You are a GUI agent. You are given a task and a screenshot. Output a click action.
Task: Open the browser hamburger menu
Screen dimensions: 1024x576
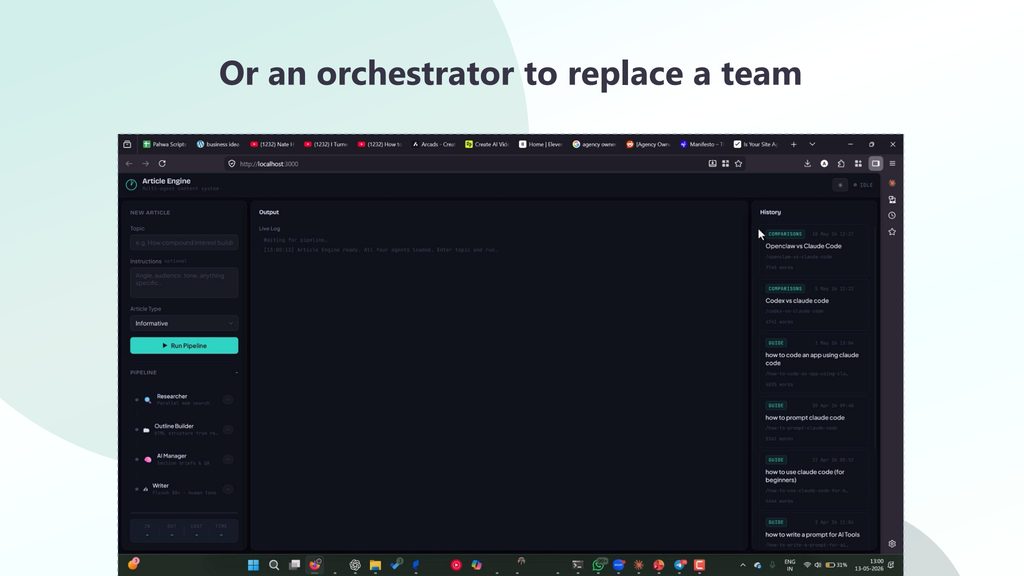coord(892,164)
